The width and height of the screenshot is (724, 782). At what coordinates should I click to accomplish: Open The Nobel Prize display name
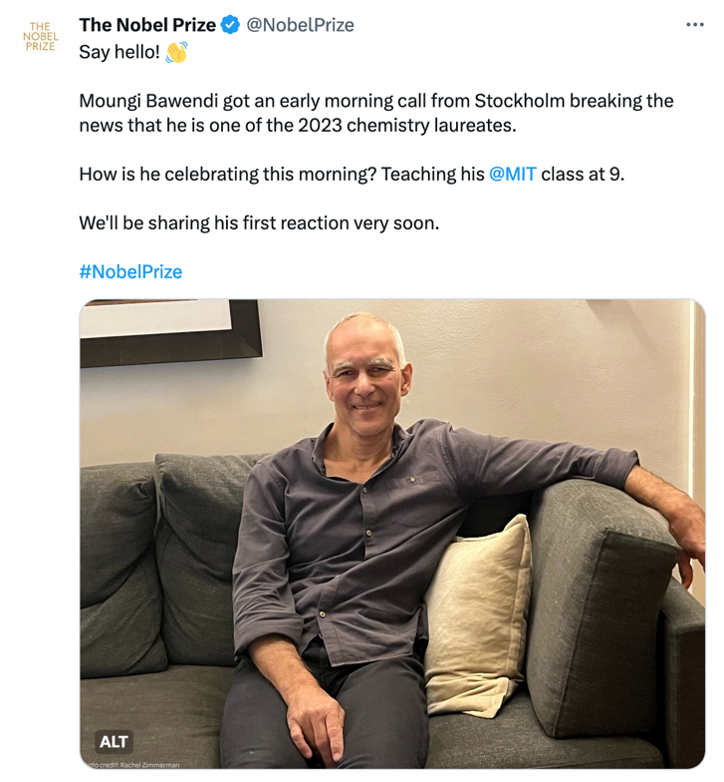click(x=147, y=25)
